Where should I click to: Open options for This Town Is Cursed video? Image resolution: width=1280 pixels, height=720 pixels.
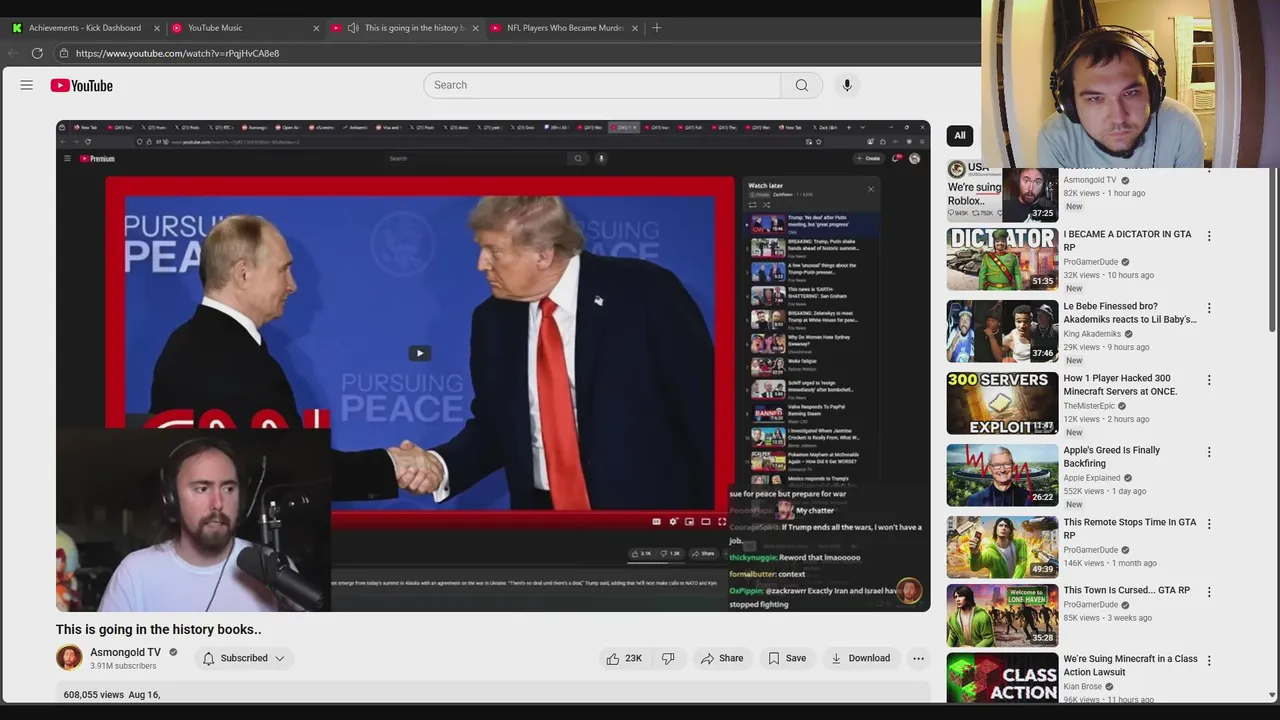pos(1209,593)
